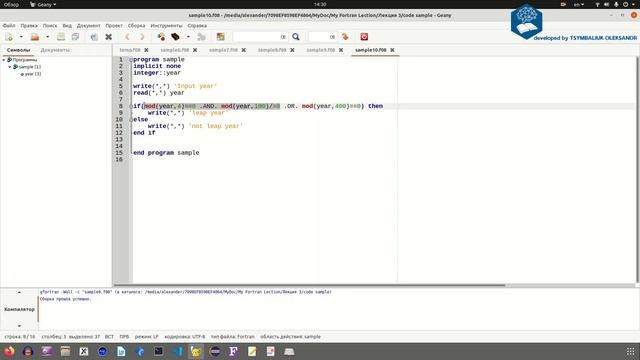Reload the current file icon
This screenshot has width=640, height=360.
(94, 37)
